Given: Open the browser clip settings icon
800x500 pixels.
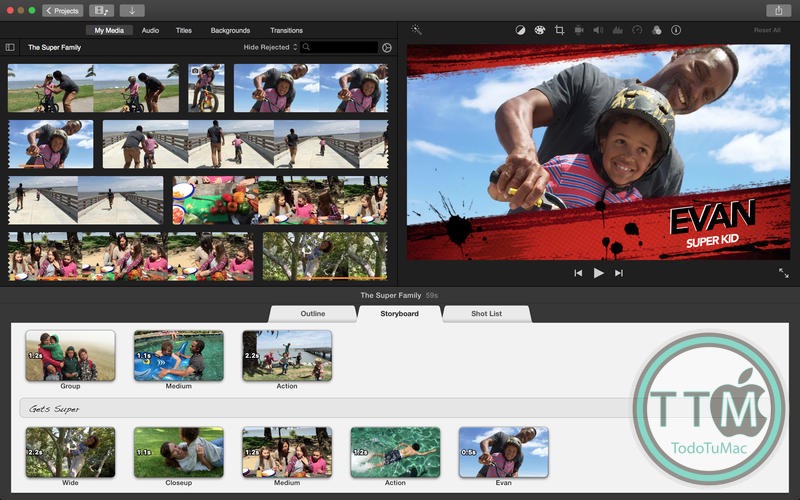Looking at the screenshot, I should click(x=387, y=47).
